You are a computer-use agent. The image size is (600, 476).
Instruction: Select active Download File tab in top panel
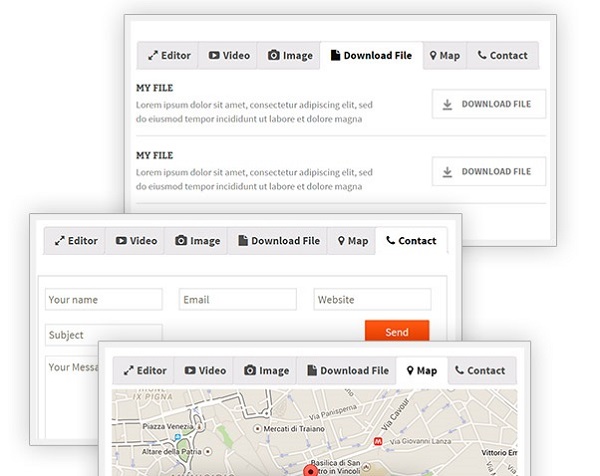(x=371, y=55)
